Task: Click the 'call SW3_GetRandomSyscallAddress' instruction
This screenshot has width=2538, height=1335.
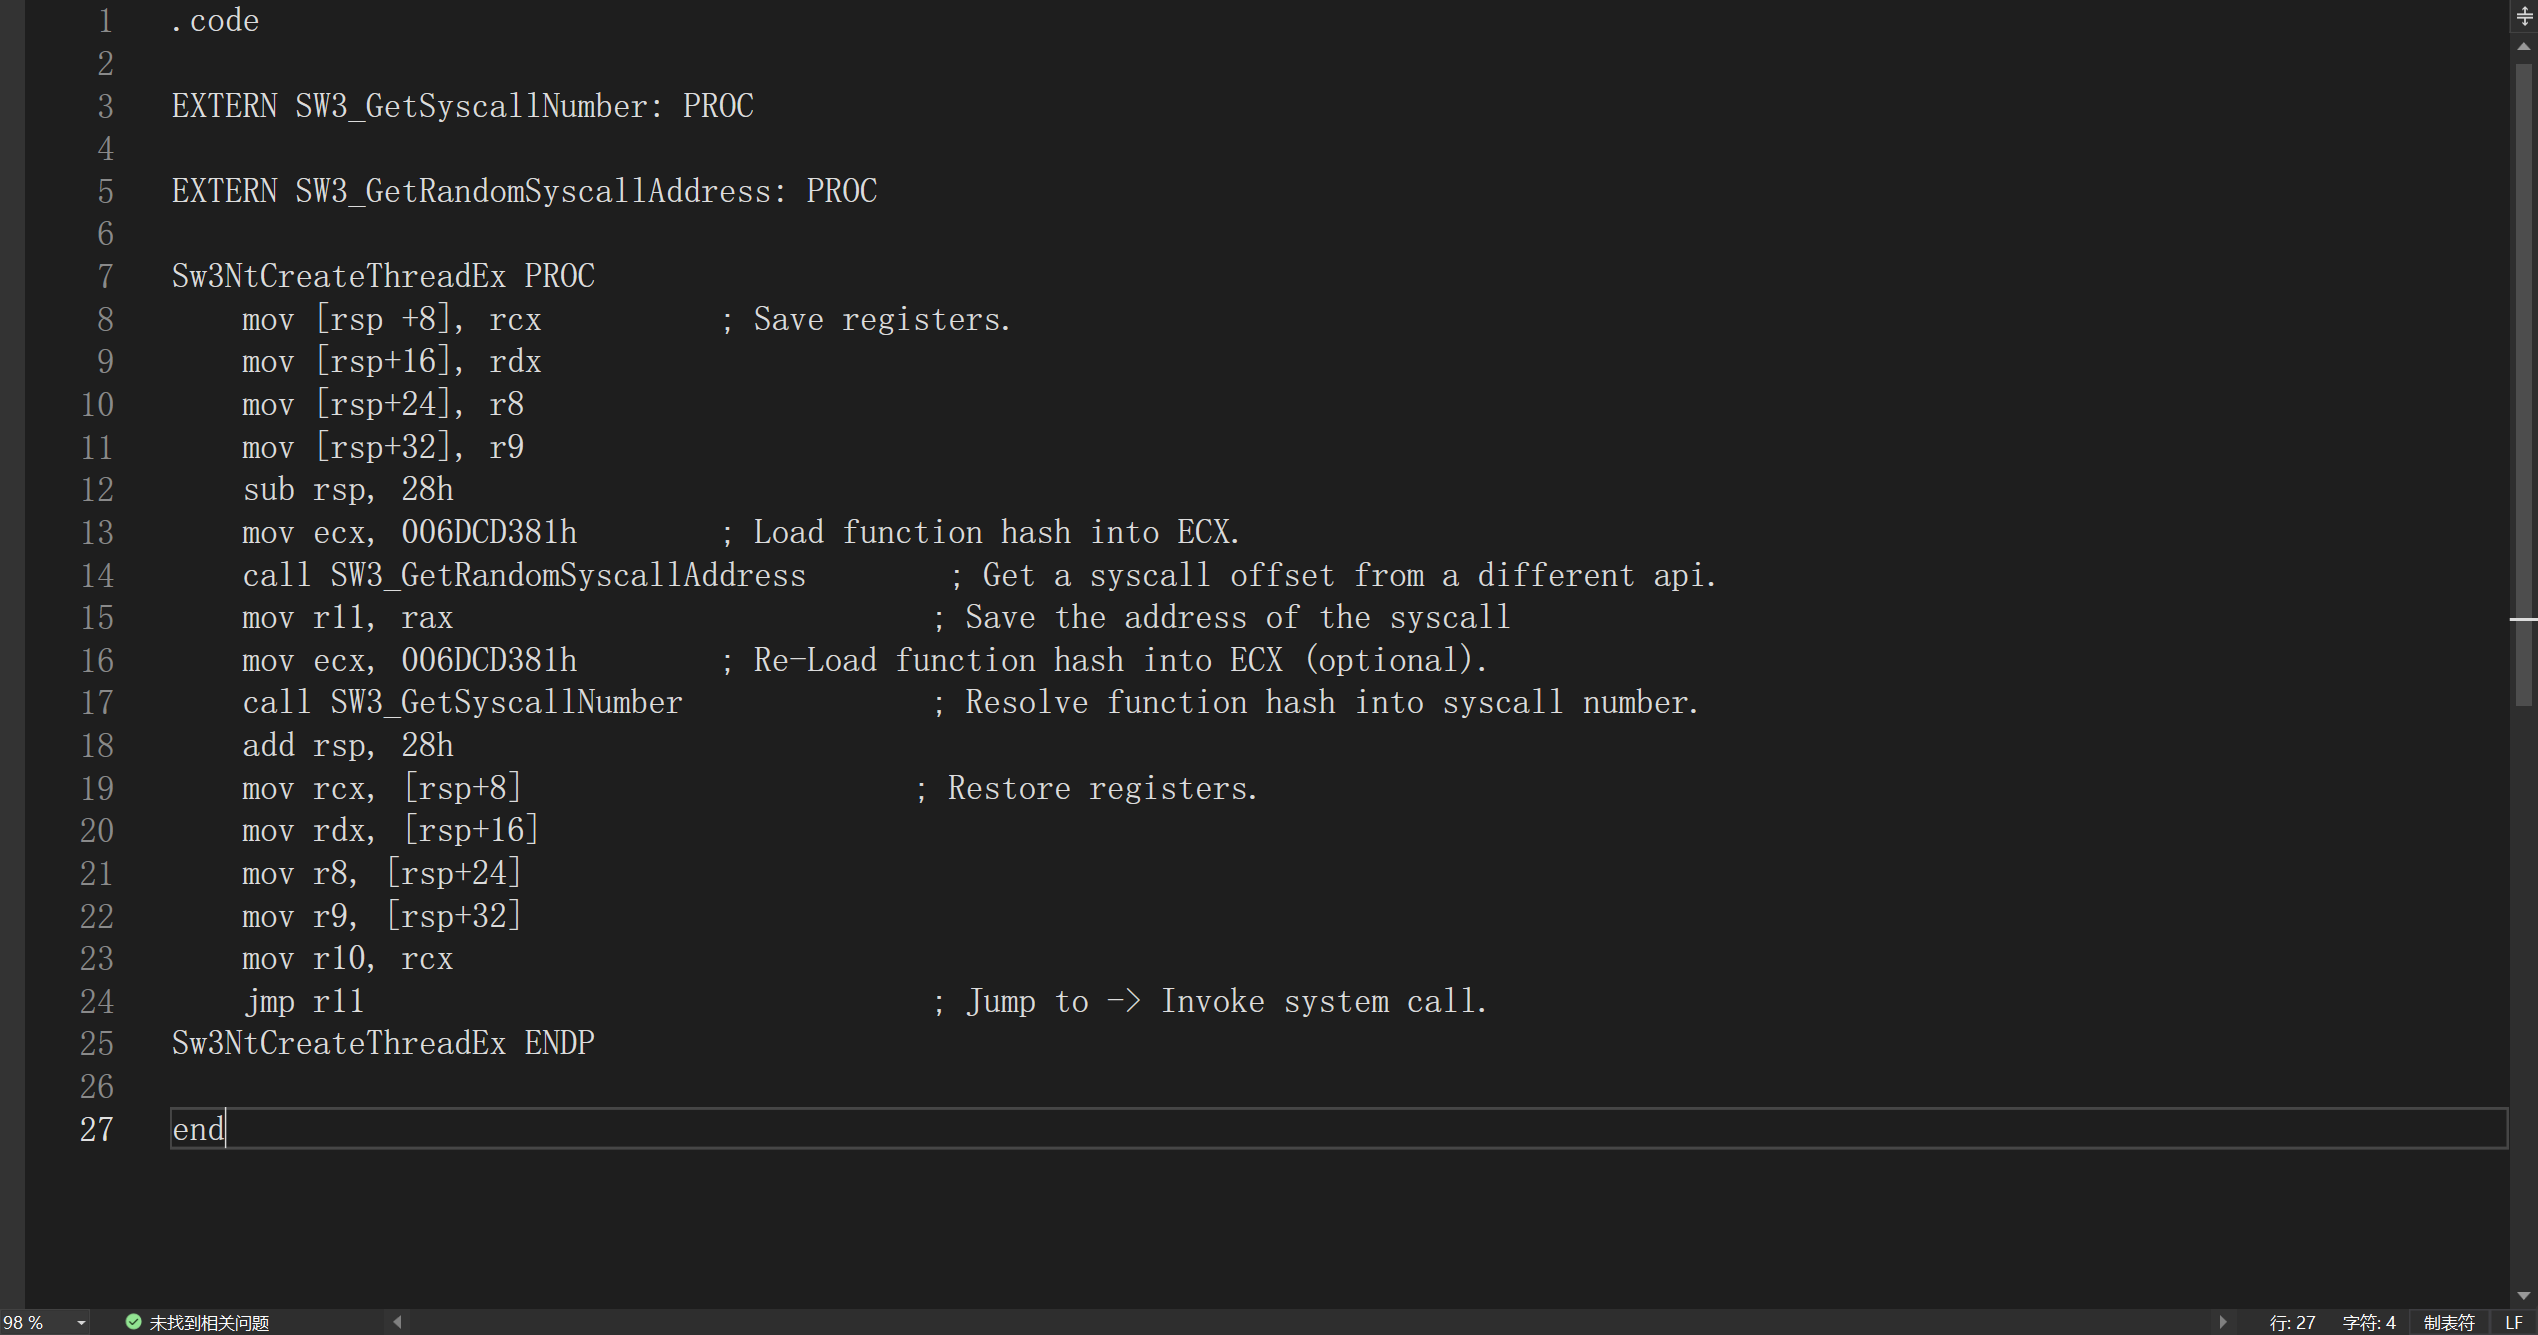Action: [524, 576]
